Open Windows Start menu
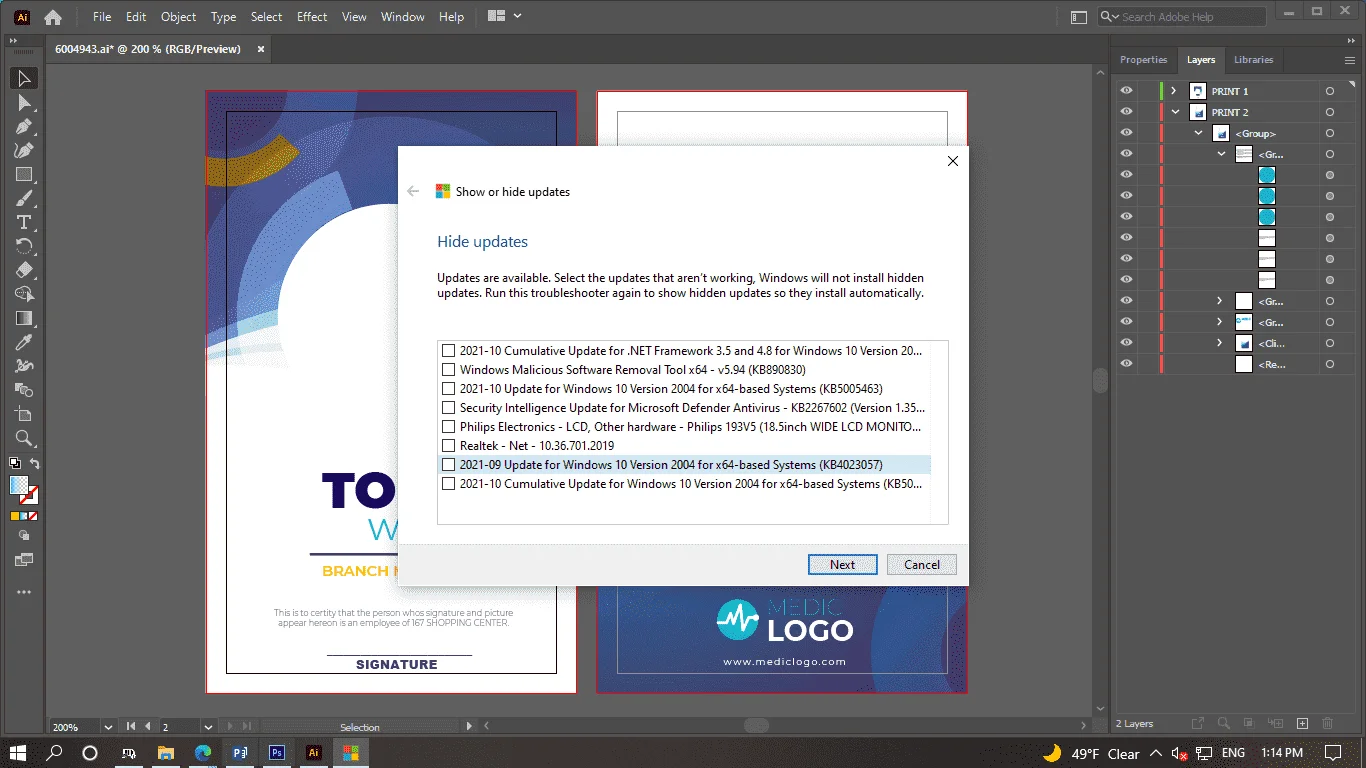The image size is (1366, 768). pyautogui.click(x=18, y=753)
